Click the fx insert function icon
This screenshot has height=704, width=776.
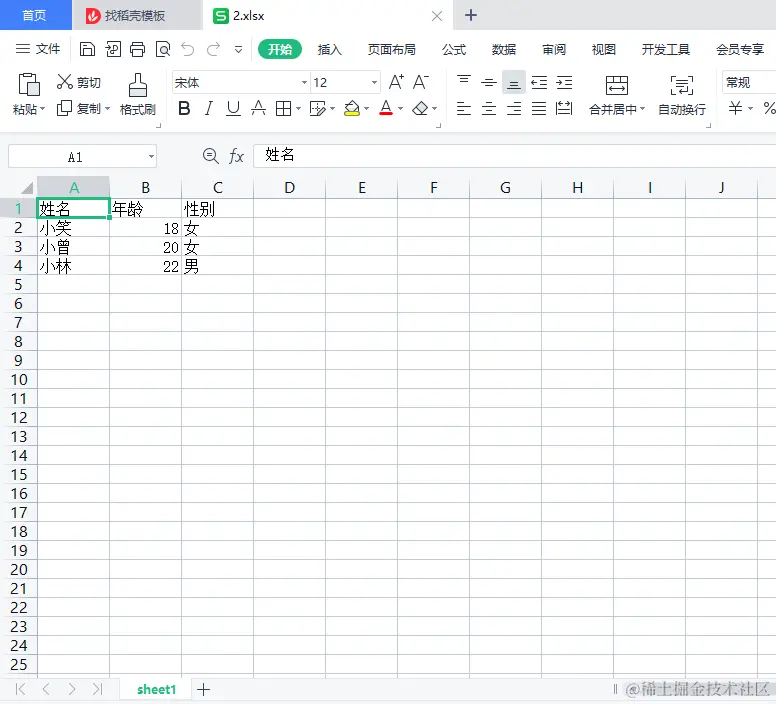click(236, 156)
